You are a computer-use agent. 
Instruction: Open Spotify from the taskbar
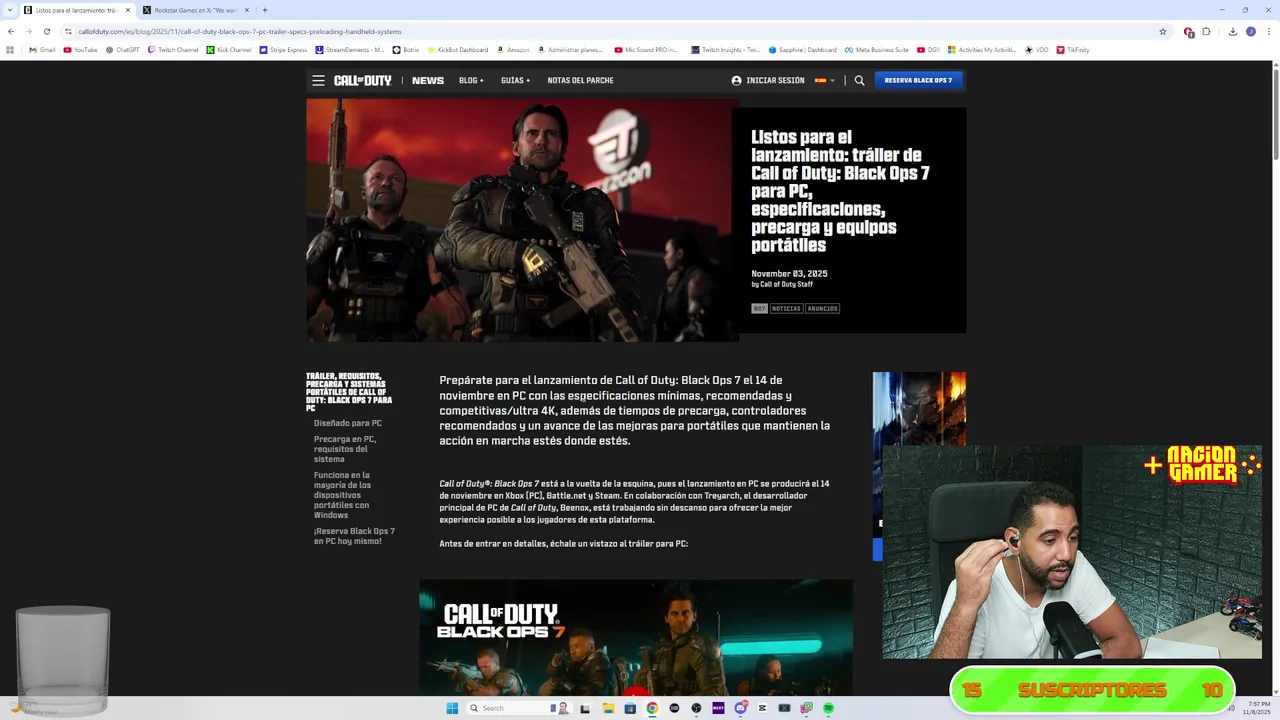click(828, 708)
